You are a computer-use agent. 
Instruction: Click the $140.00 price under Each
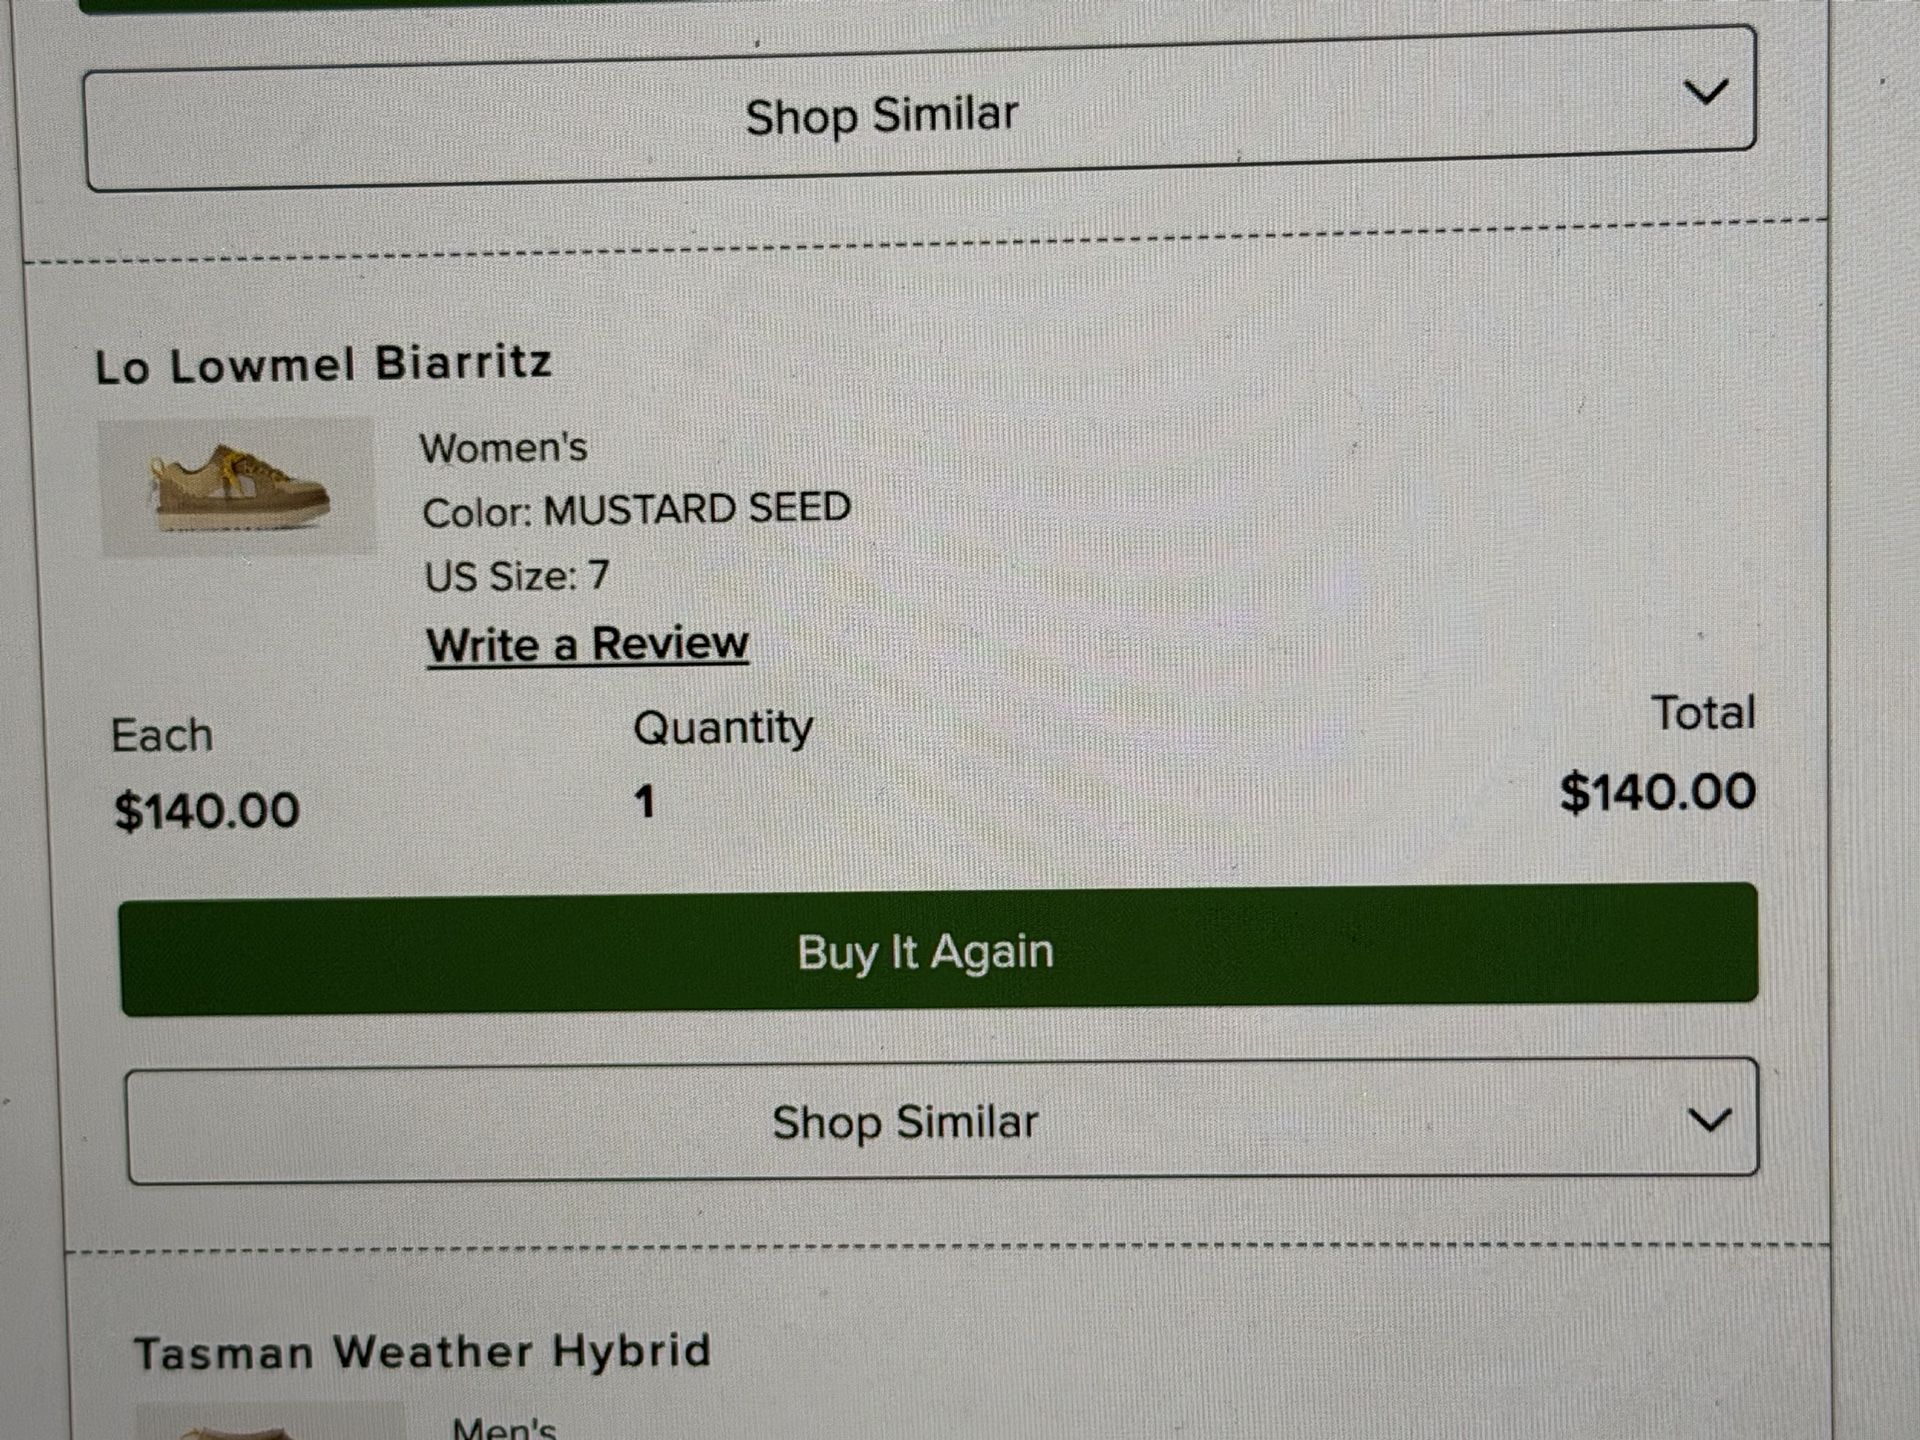coord(207,810)
